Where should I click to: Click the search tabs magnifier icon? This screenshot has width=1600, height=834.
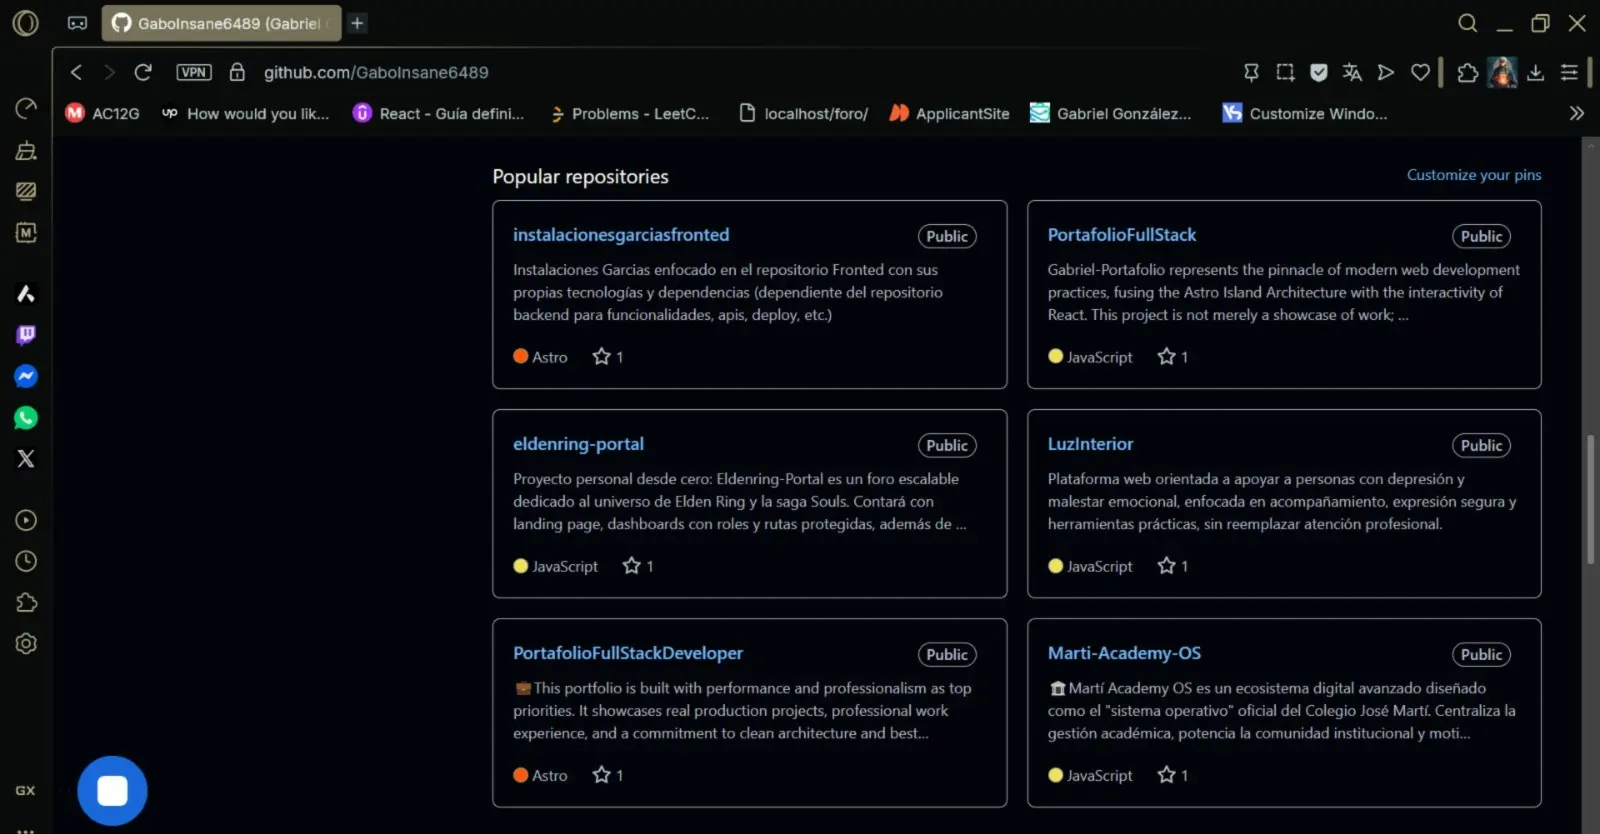coord(1467,23)
